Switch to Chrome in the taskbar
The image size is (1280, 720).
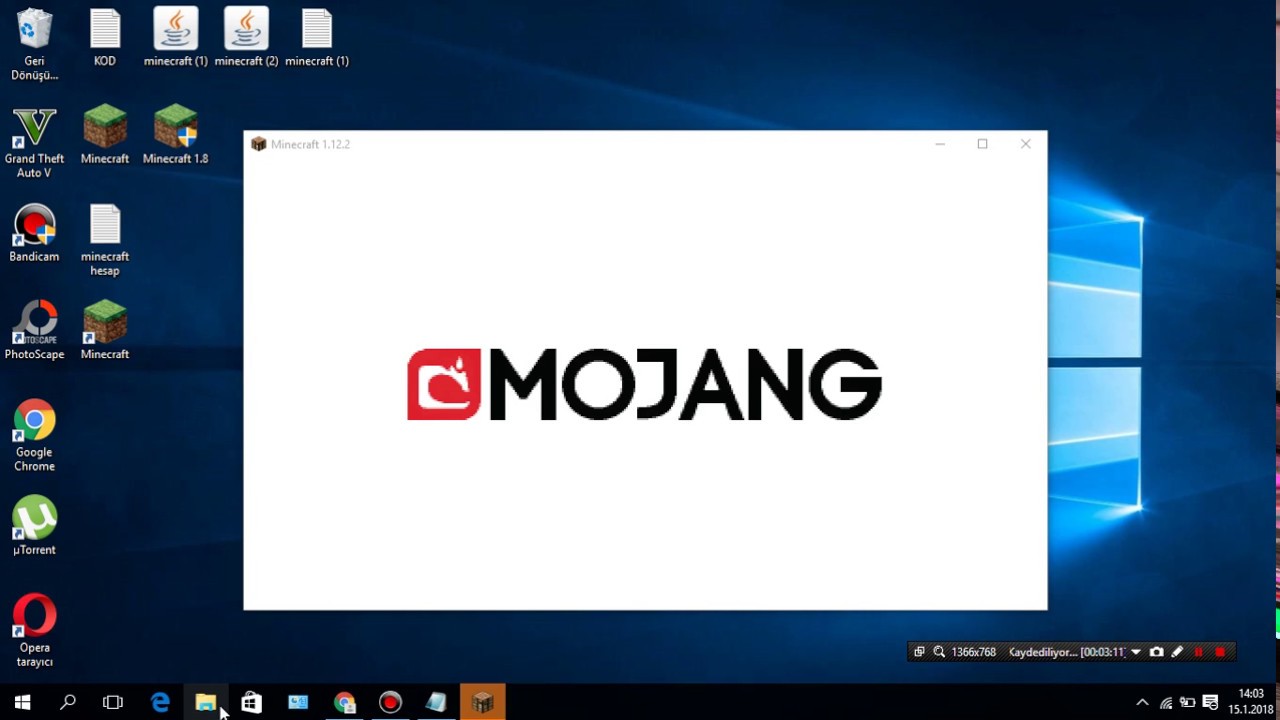click(344, 702)
